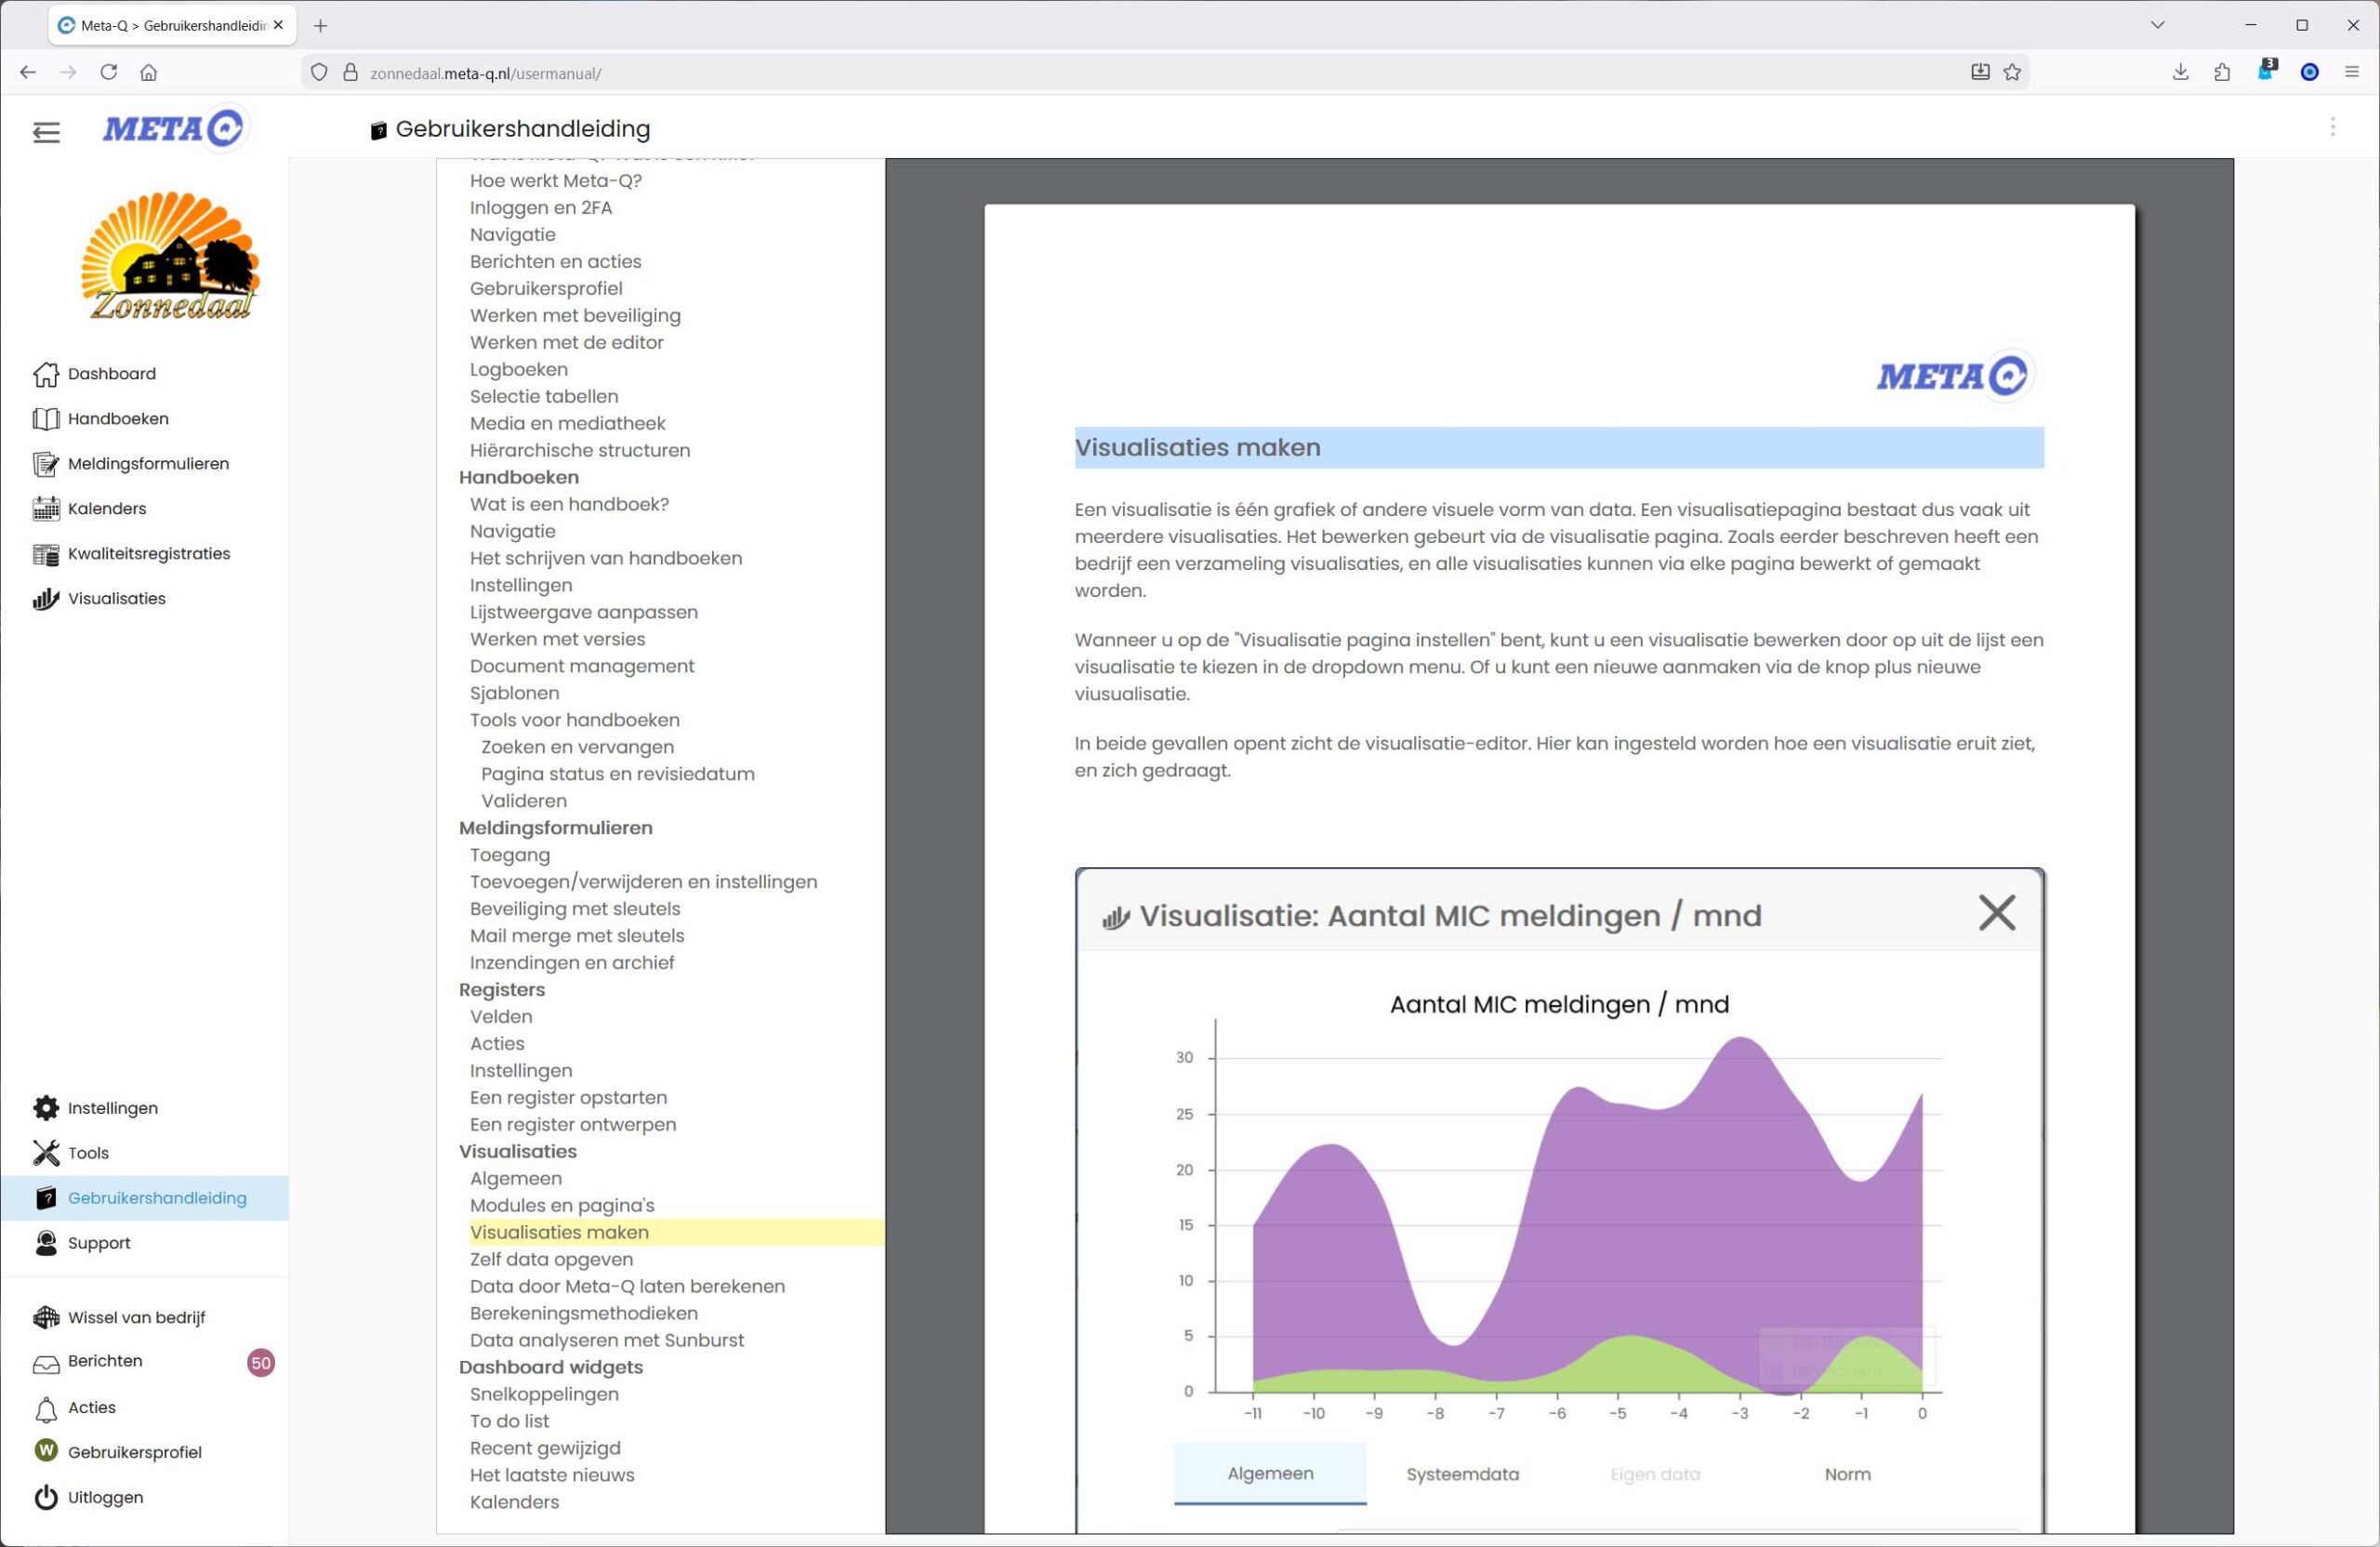Image resolution: width=2380 pixels, height=1547 pixels.
Task: Open Handboeken from the sidebar
Action: click(117, 419)
